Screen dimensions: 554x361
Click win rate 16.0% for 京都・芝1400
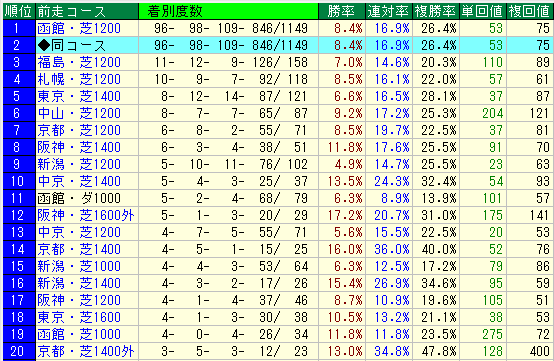pyautogui.click(x=345, y=249)
